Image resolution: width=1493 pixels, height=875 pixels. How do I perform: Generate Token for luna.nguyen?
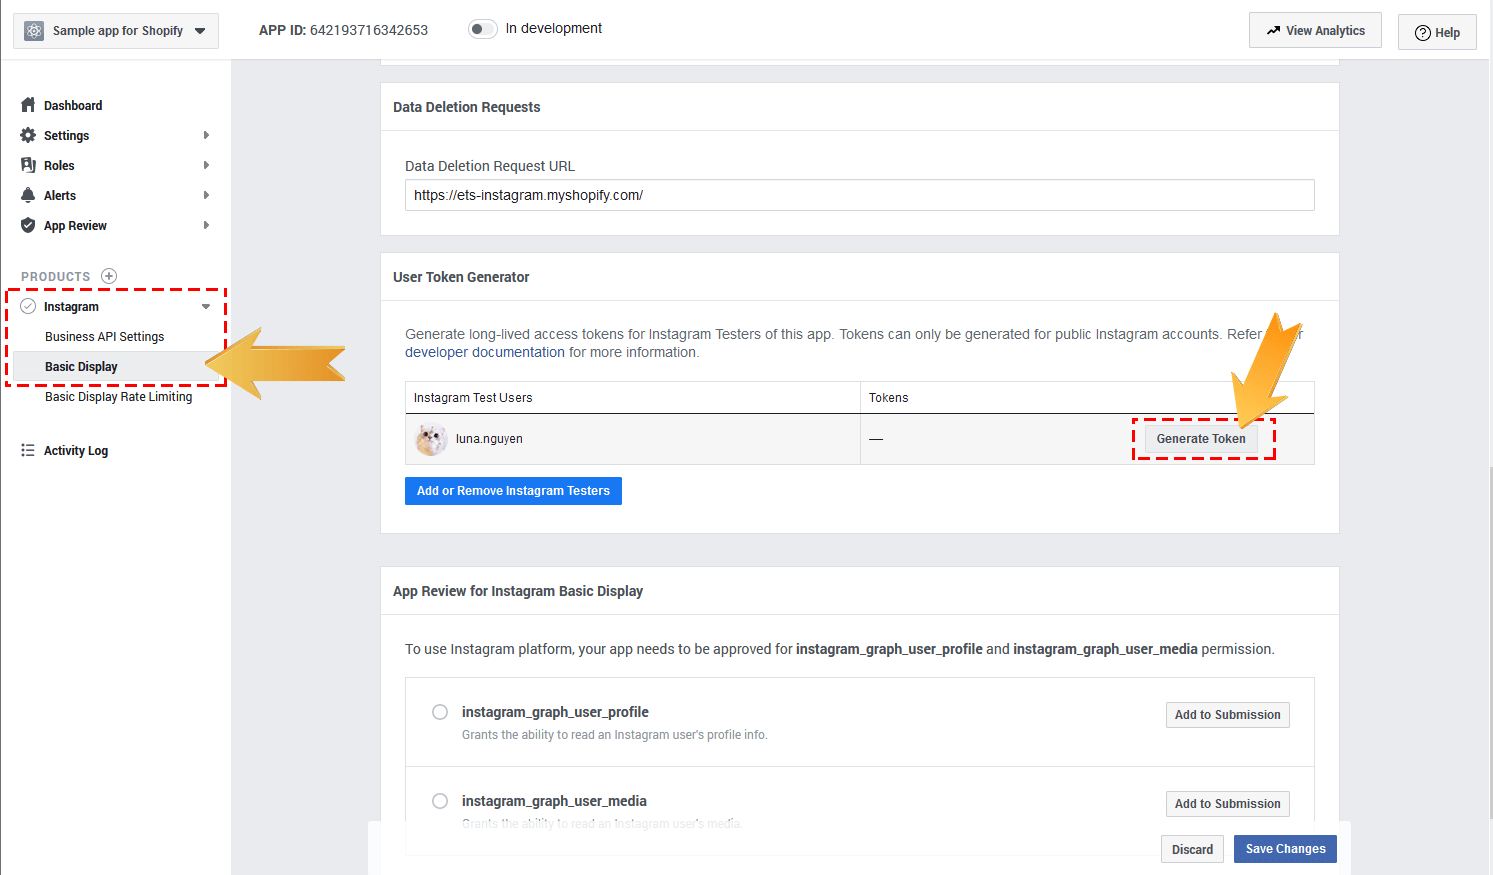pyautogui.click(x=1201, y=439)
